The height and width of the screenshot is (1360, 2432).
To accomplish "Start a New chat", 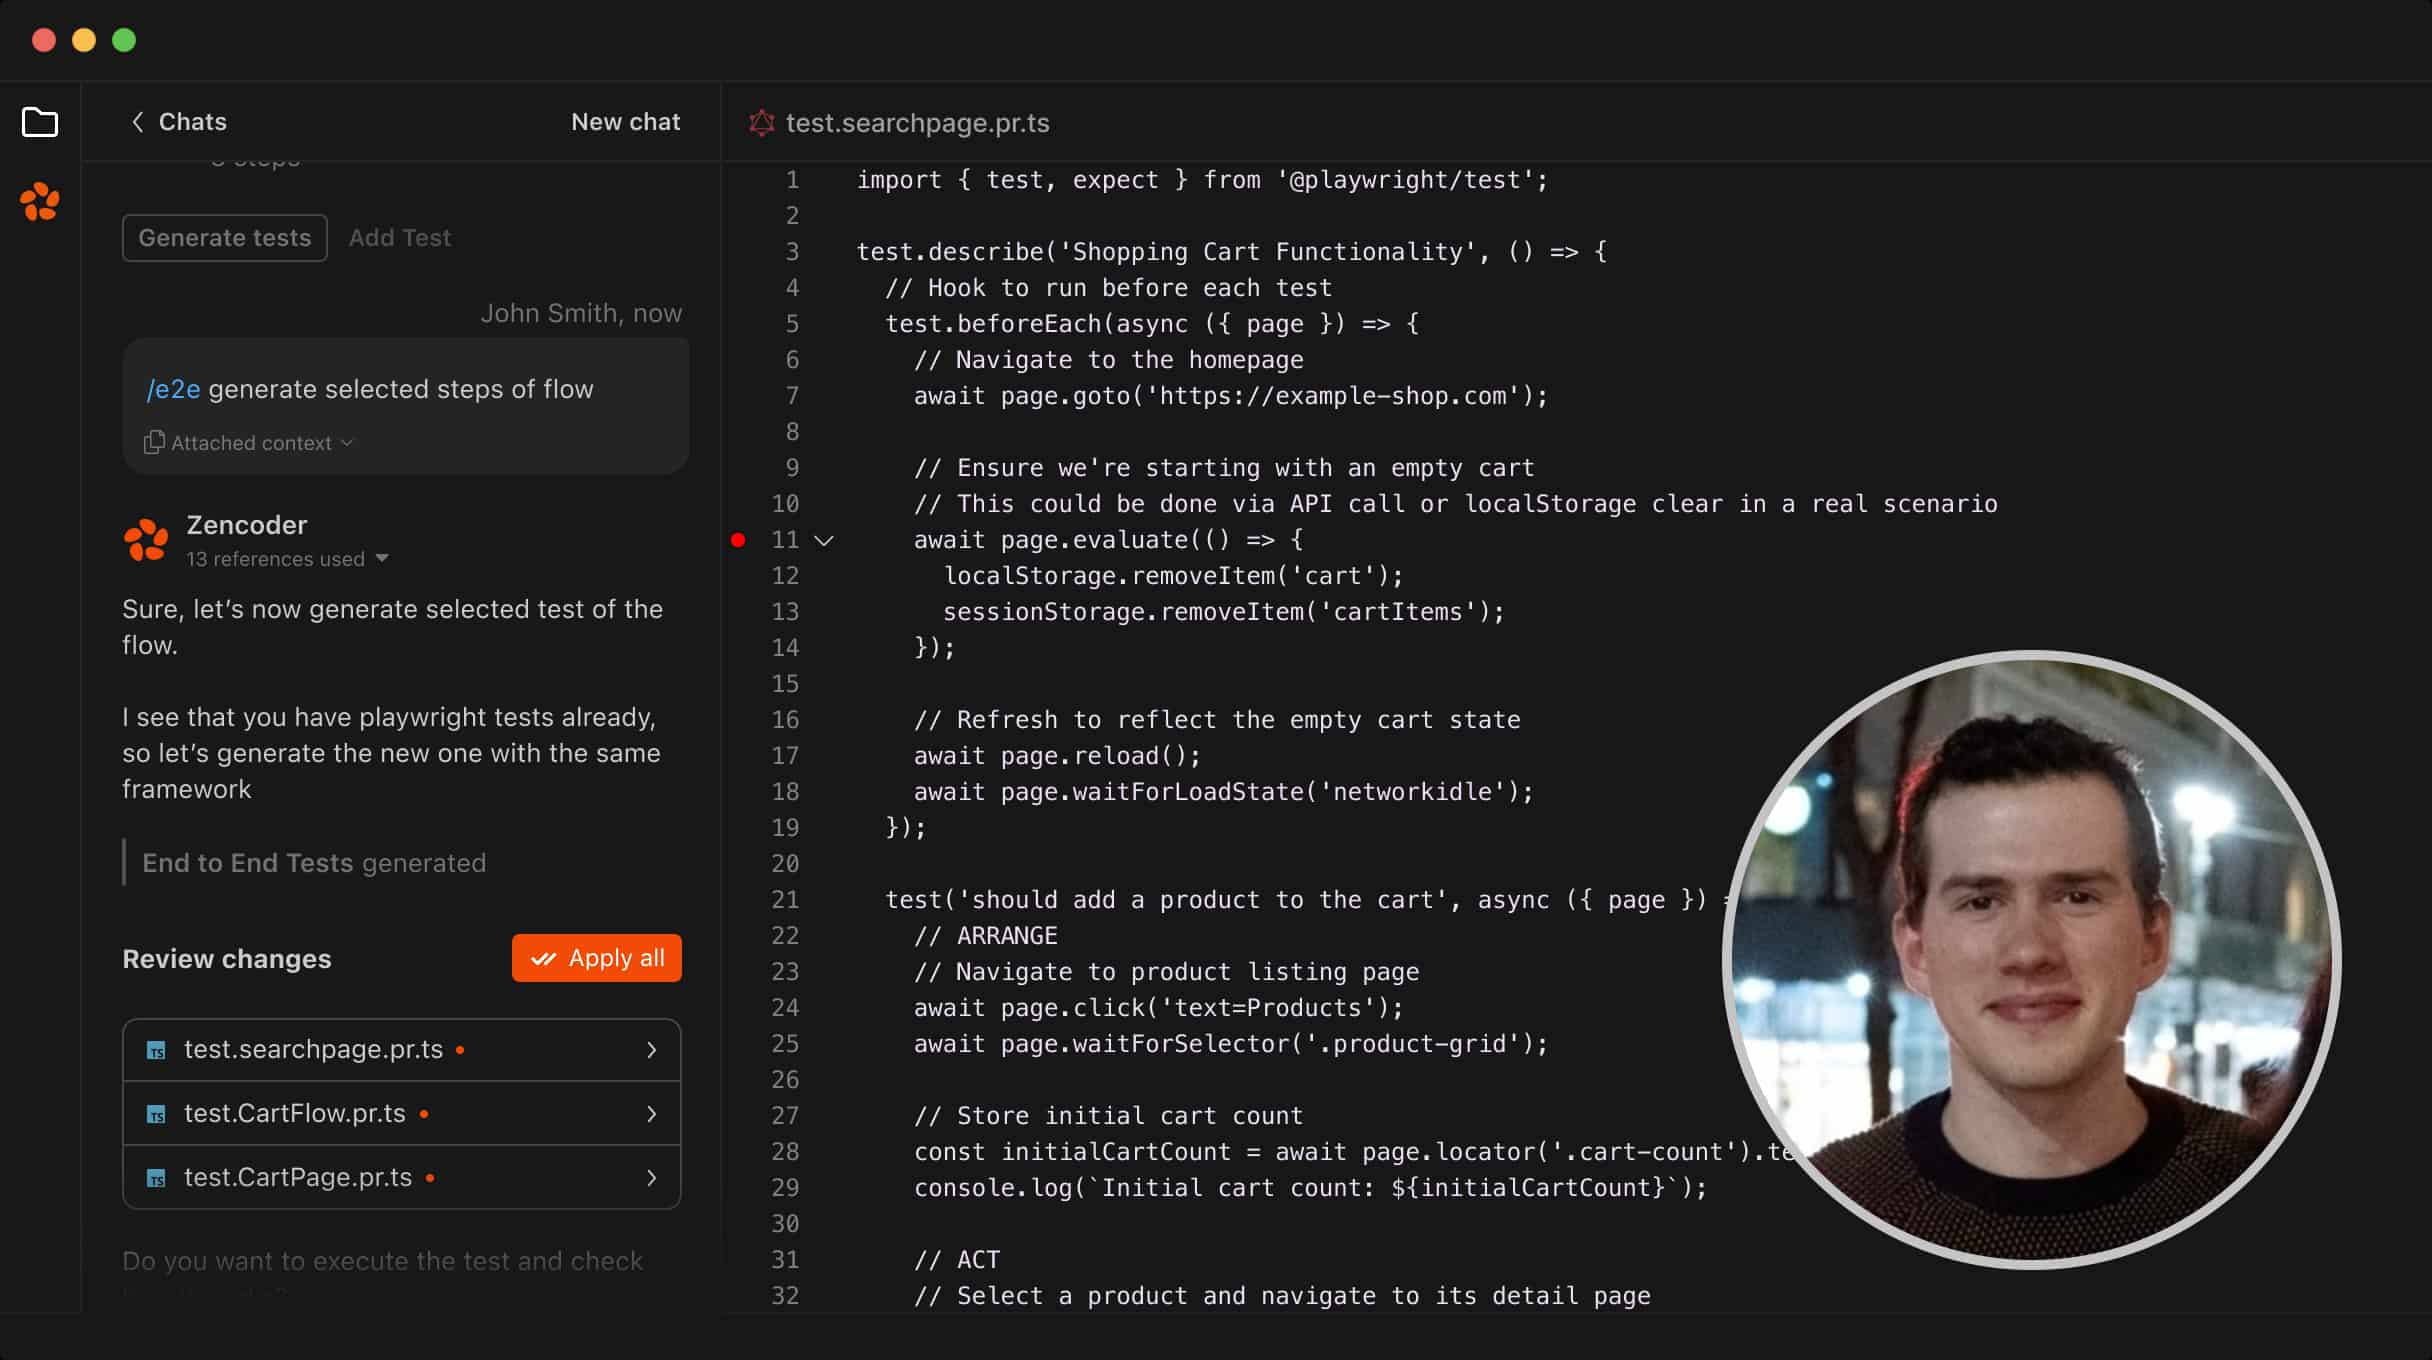I will [625, 121].
